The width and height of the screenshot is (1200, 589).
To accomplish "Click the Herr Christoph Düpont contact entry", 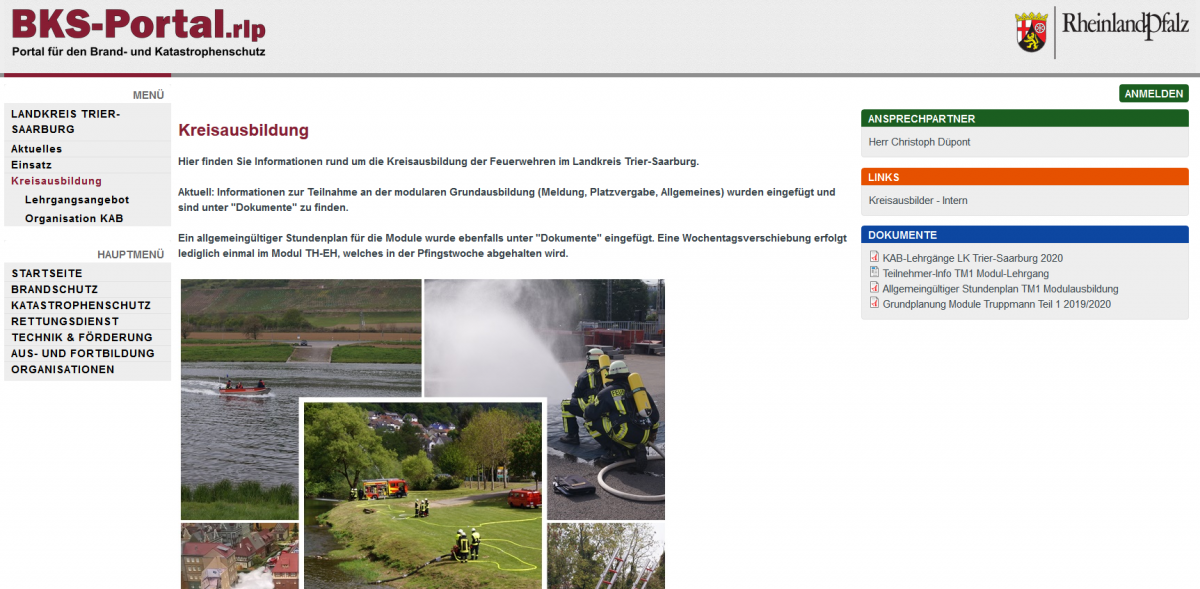I will [x=919, y=142].
